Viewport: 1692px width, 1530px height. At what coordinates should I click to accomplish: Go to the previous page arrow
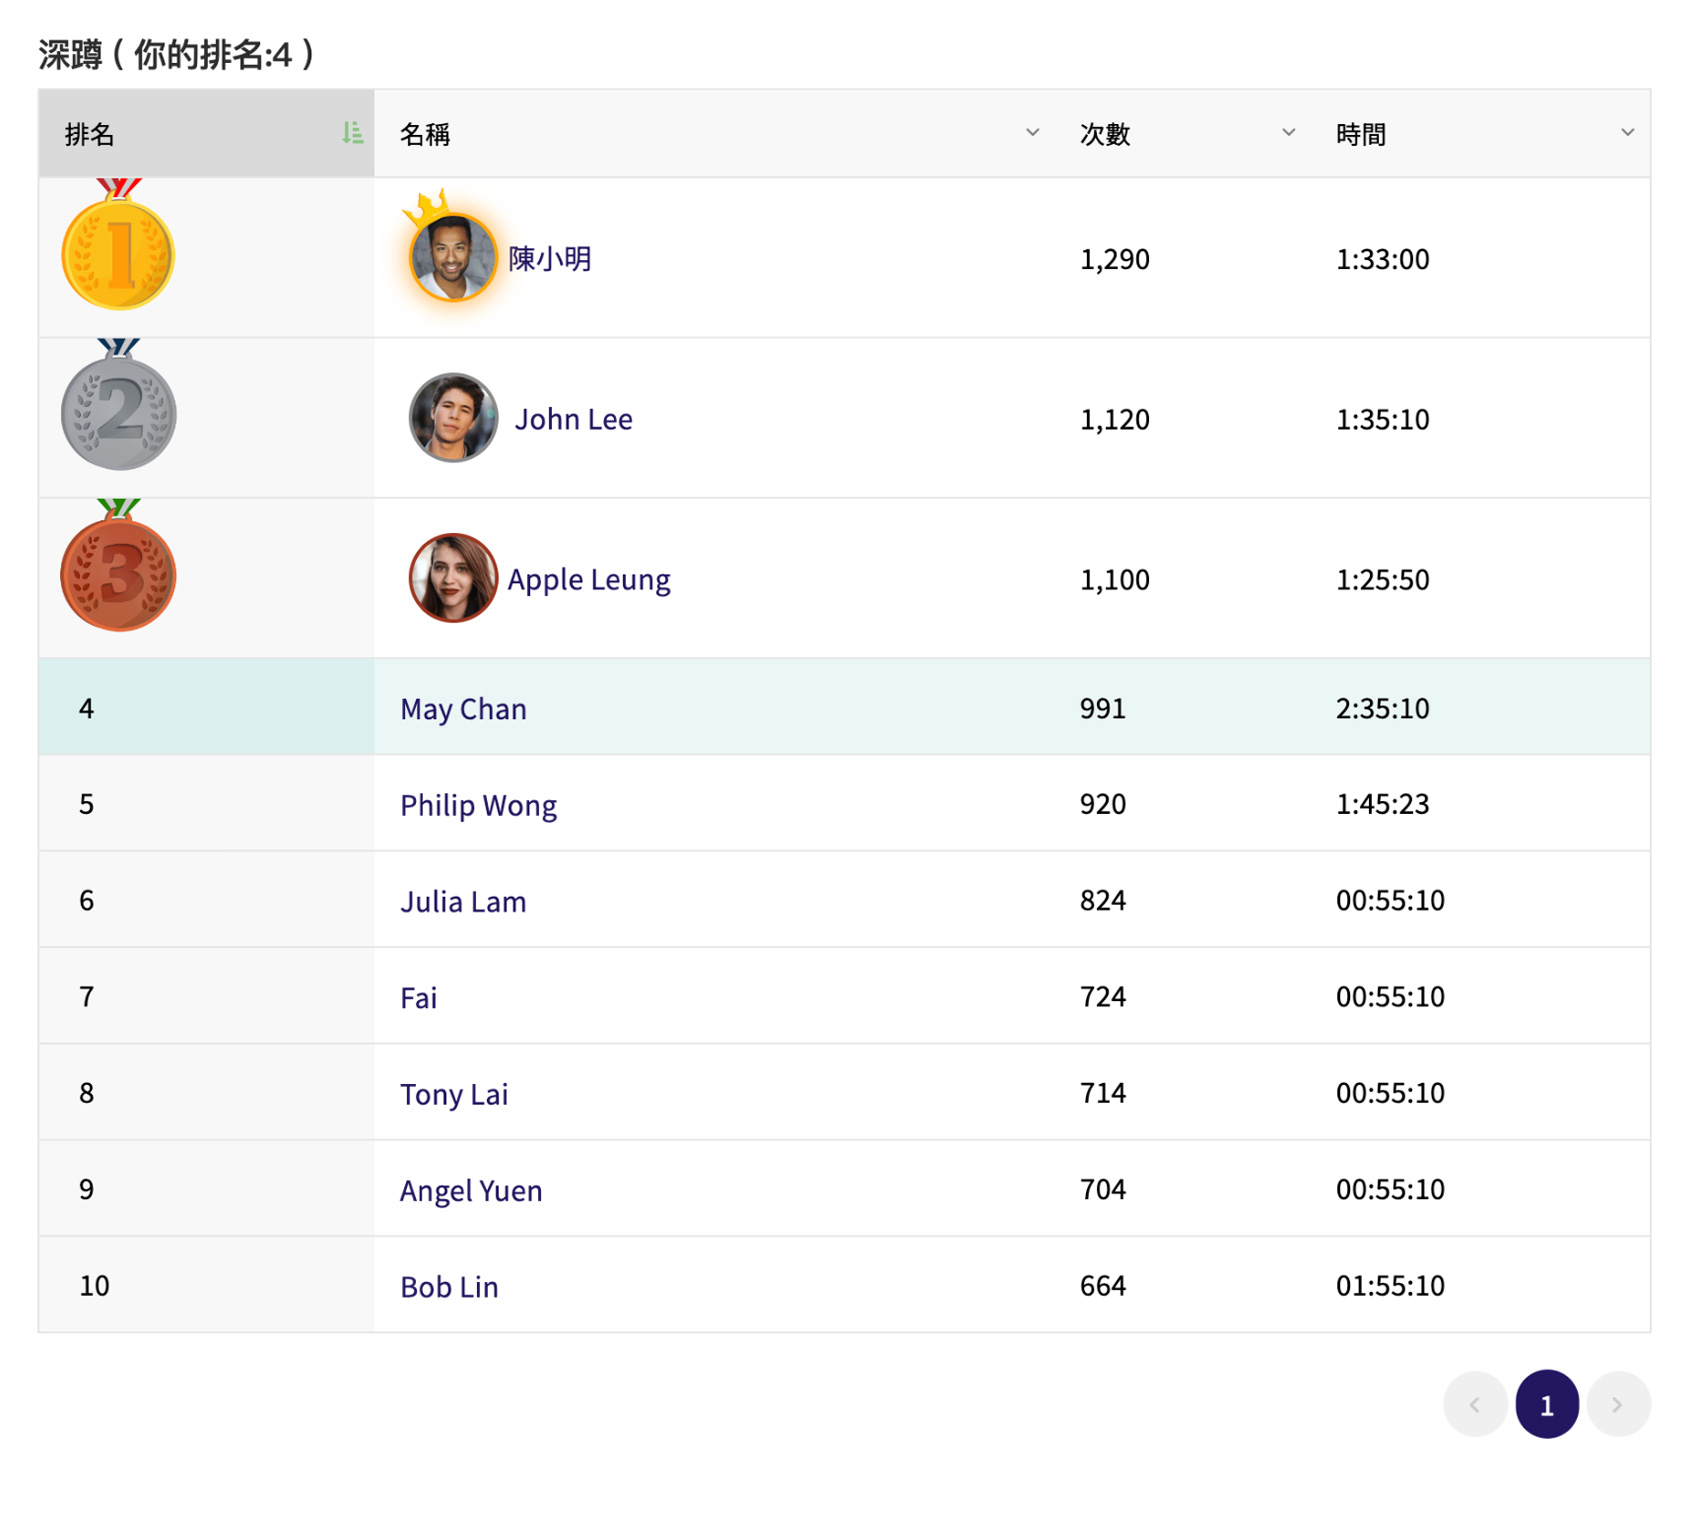tap(1474, 1404)
